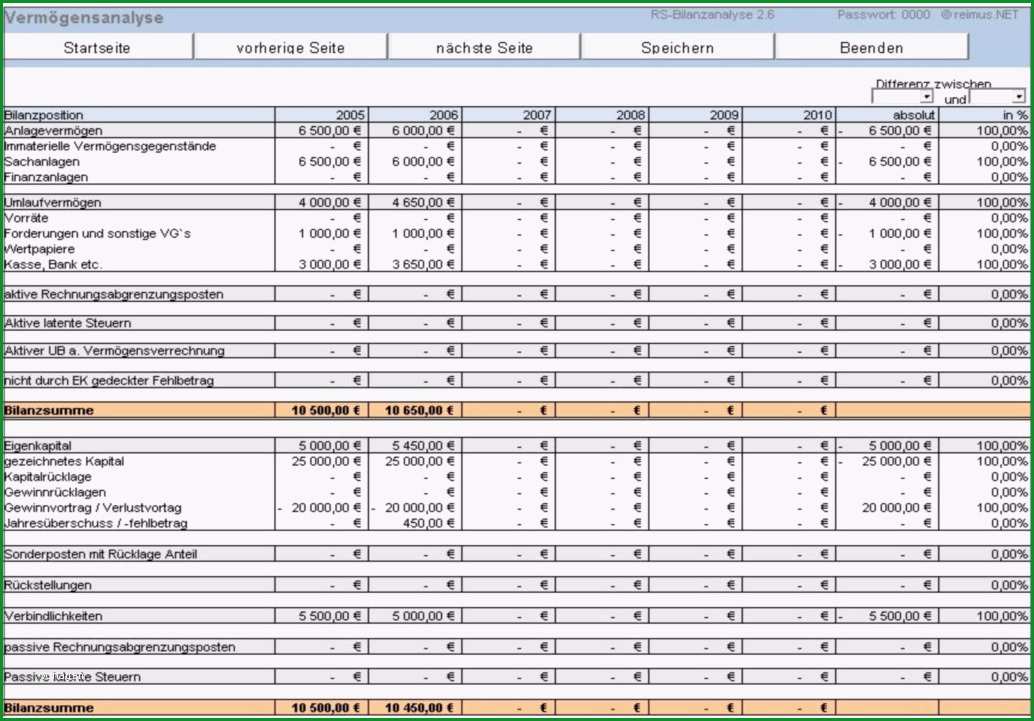Select the Kasse, Bank etc. label
This screenshot has height=721, width=1034.
point(53,265)
